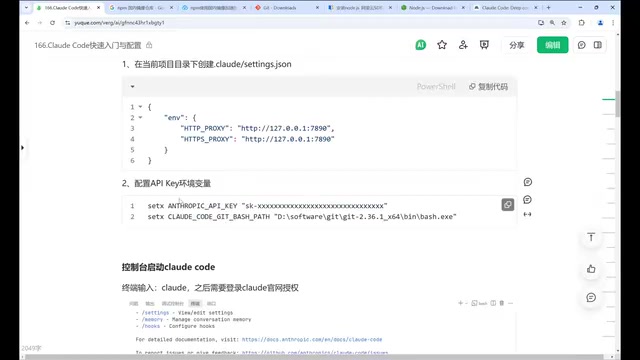Open the presentation mode icon in header
This screenshot has height=360, width=640.
(x=484, y=45)
